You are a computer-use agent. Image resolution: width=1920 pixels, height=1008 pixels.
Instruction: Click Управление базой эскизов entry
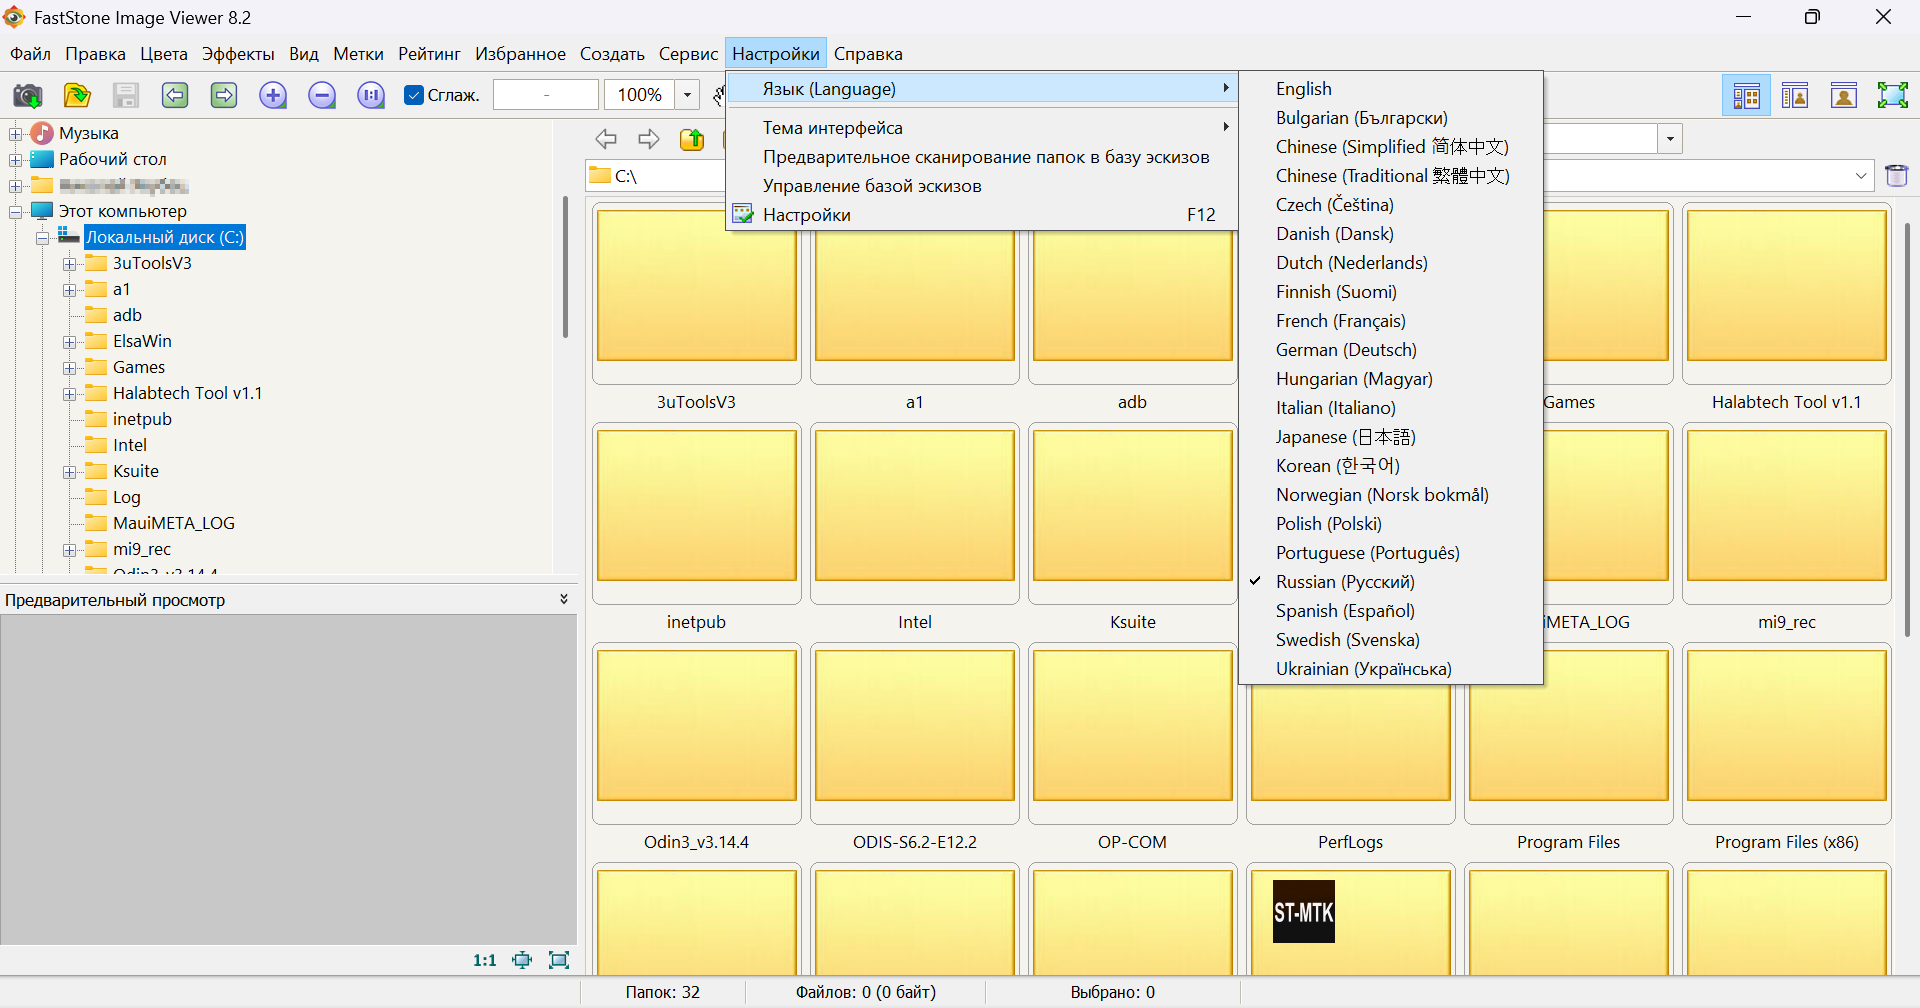tap(871, 186)
